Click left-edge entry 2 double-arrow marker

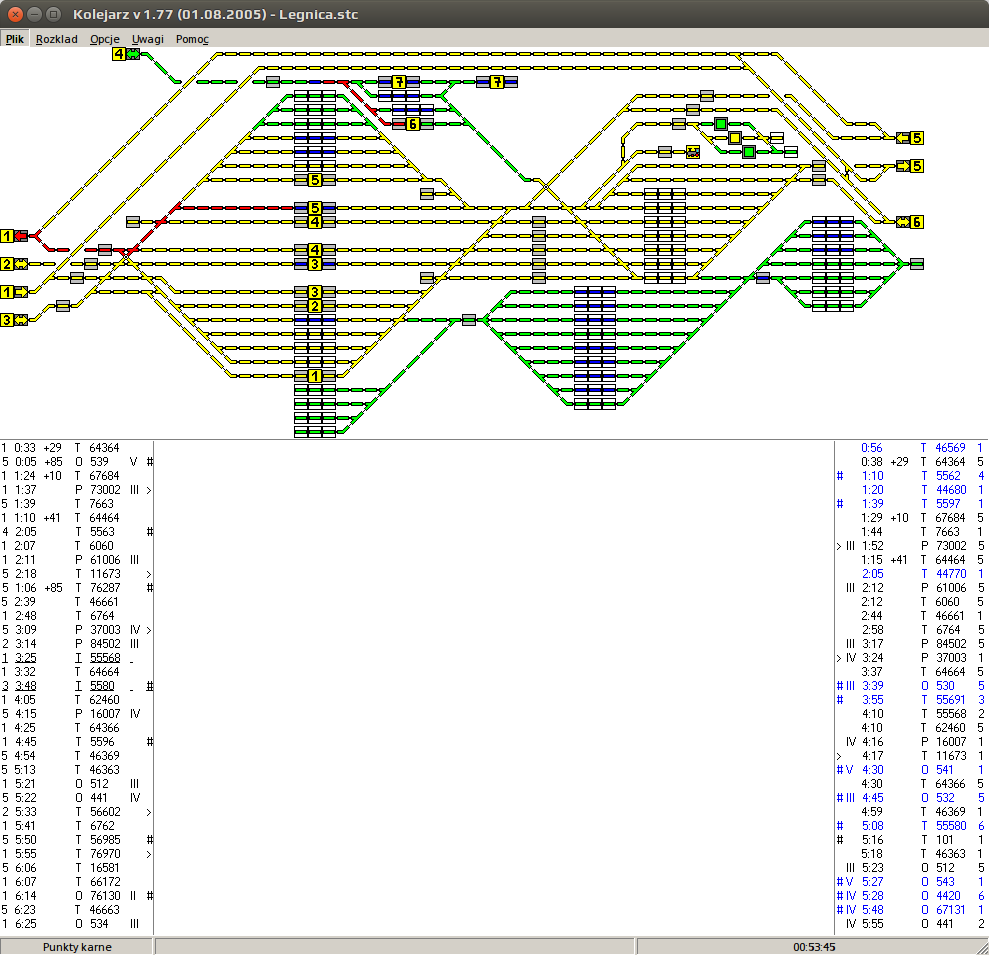click(x=14, y=264)
